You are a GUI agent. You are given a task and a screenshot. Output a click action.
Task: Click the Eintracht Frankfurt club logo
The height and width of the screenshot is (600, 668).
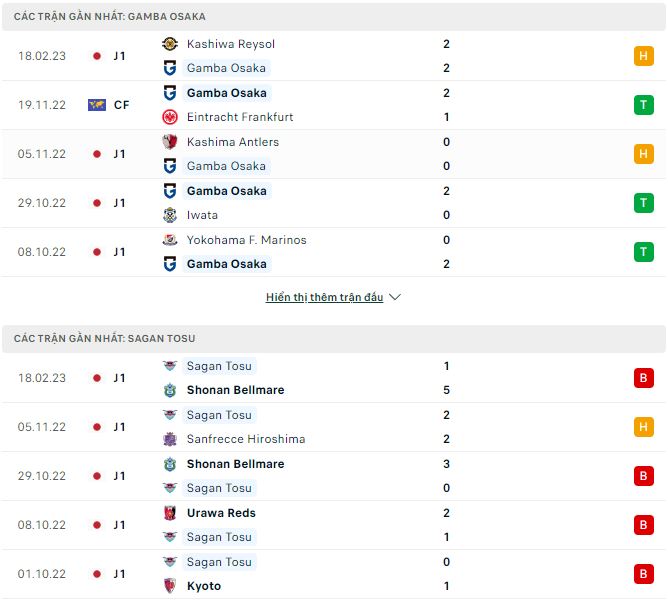pos(169,117)
